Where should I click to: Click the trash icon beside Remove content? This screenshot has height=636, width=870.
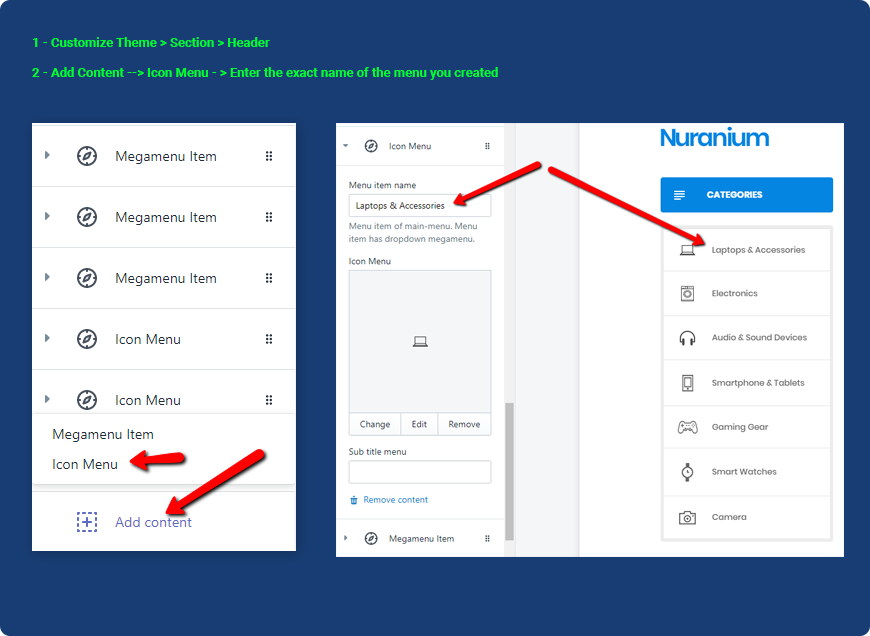coord(353,500)
